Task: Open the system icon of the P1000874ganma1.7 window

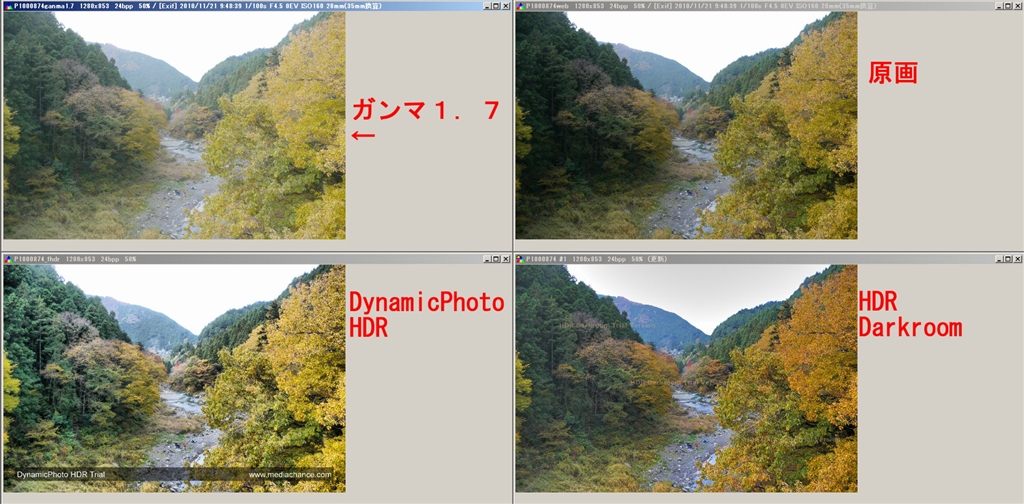Action: 8,6
